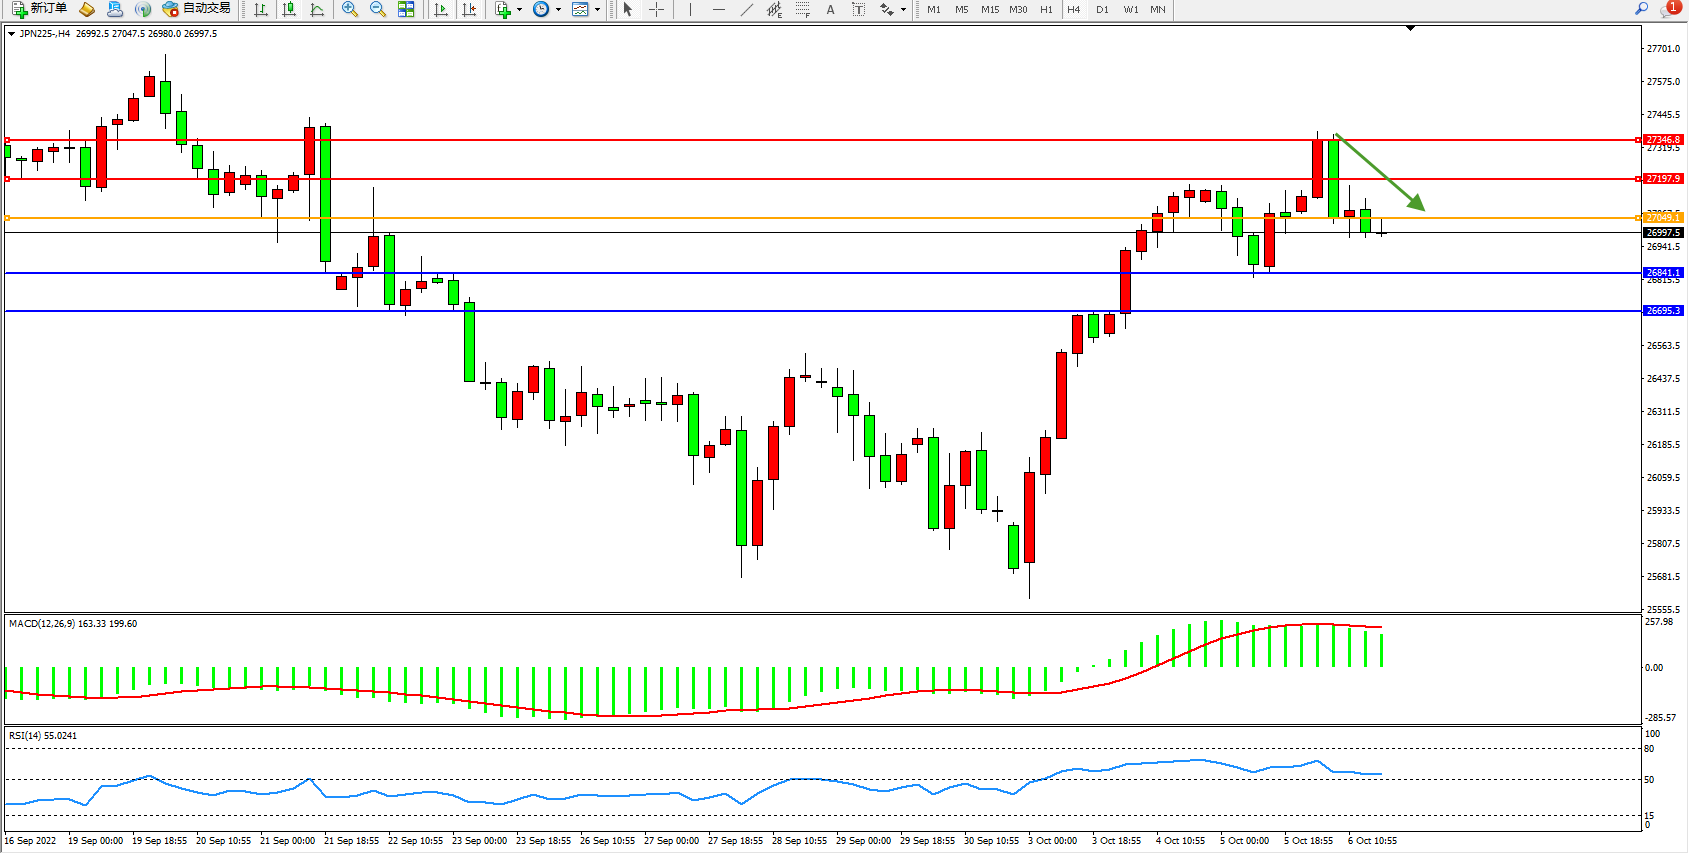Select the trendline drawing tool

(x=746, y=9)
